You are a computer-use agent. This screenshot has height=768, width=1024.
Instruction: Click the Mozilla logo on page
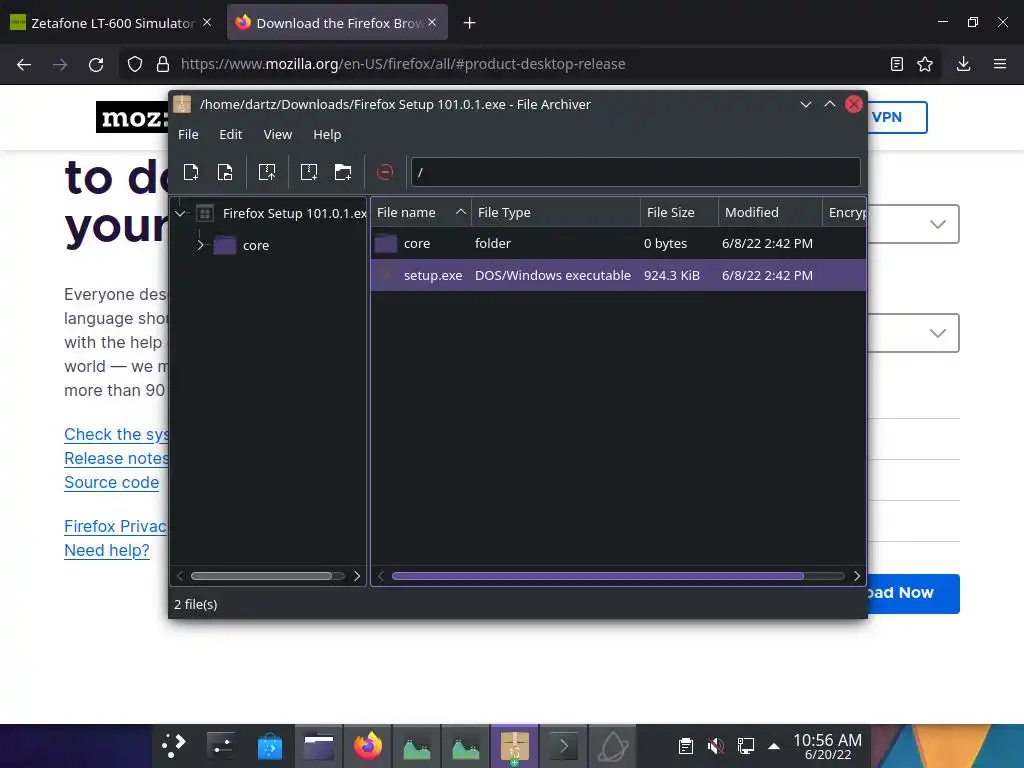point(133,118)
